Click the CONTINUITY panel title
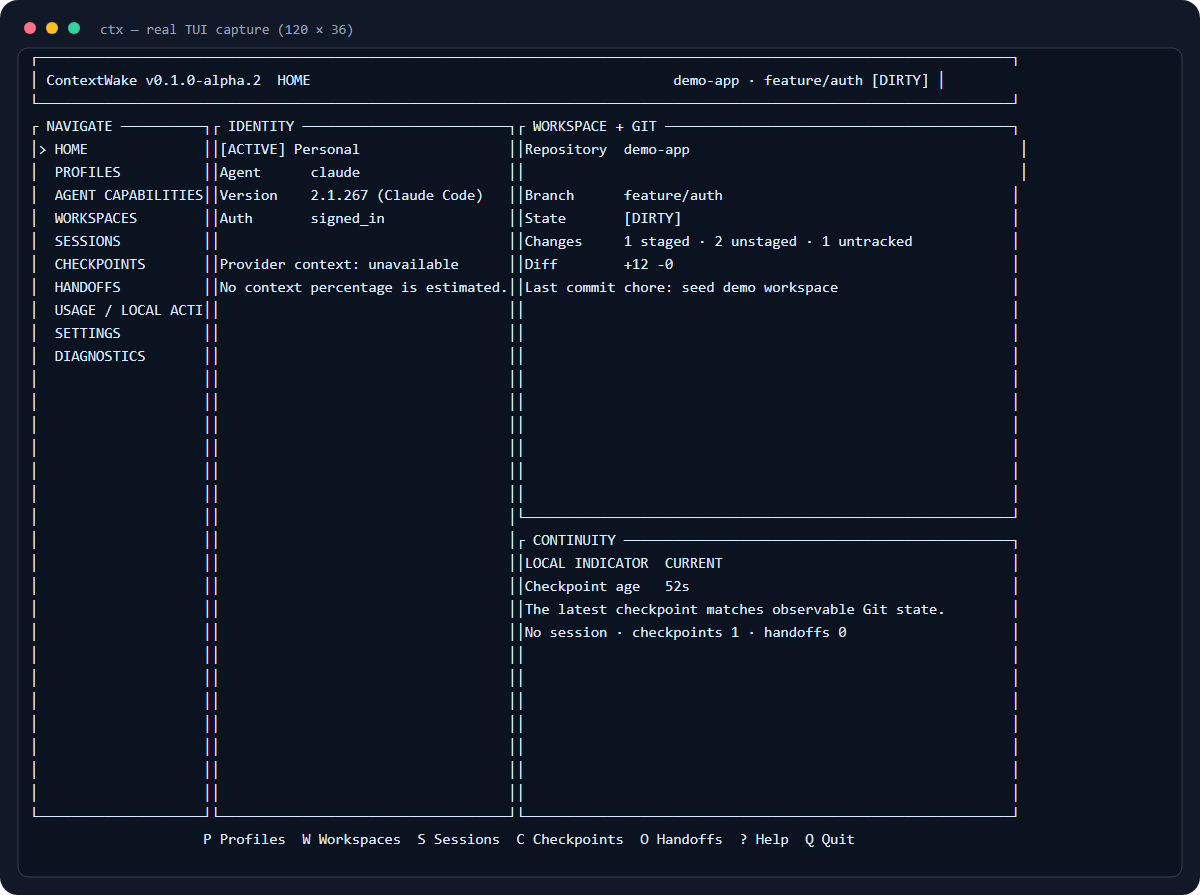The height and width of the screenshot is (895, 1200). pos(574,540)
